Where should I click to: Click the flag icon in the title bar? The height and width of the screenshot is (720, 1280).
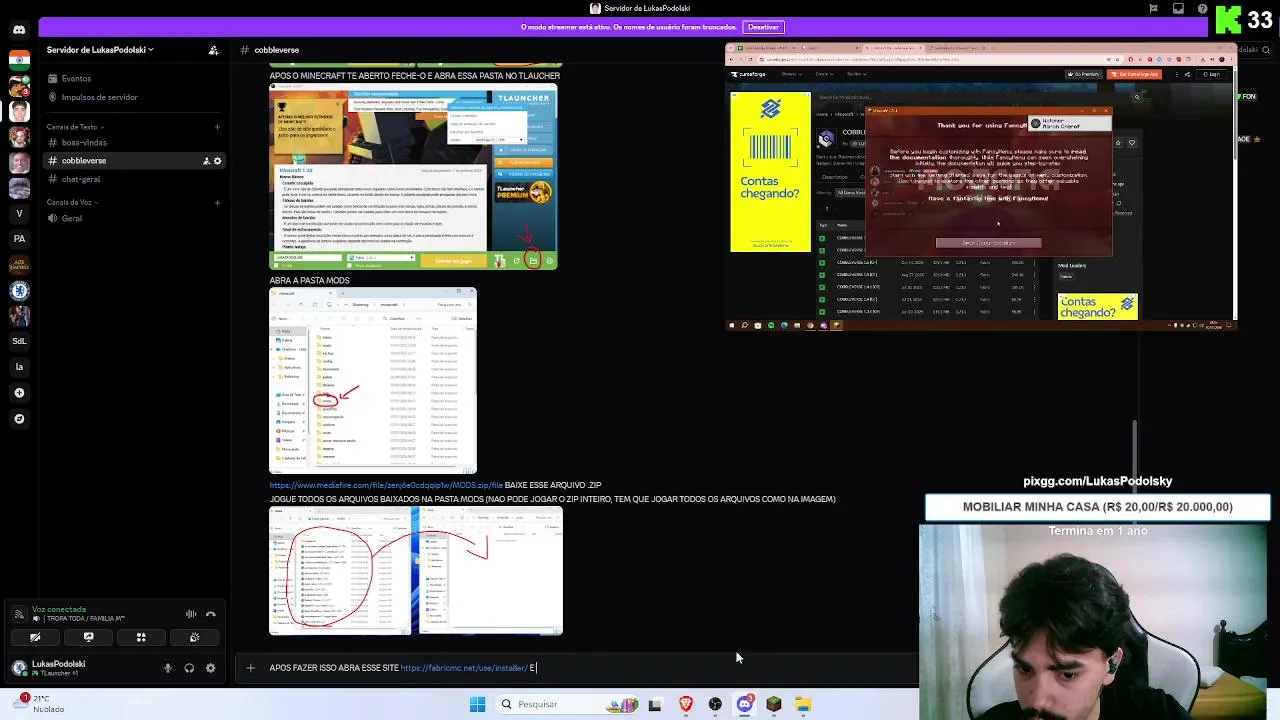click(x=1153, y=8)
